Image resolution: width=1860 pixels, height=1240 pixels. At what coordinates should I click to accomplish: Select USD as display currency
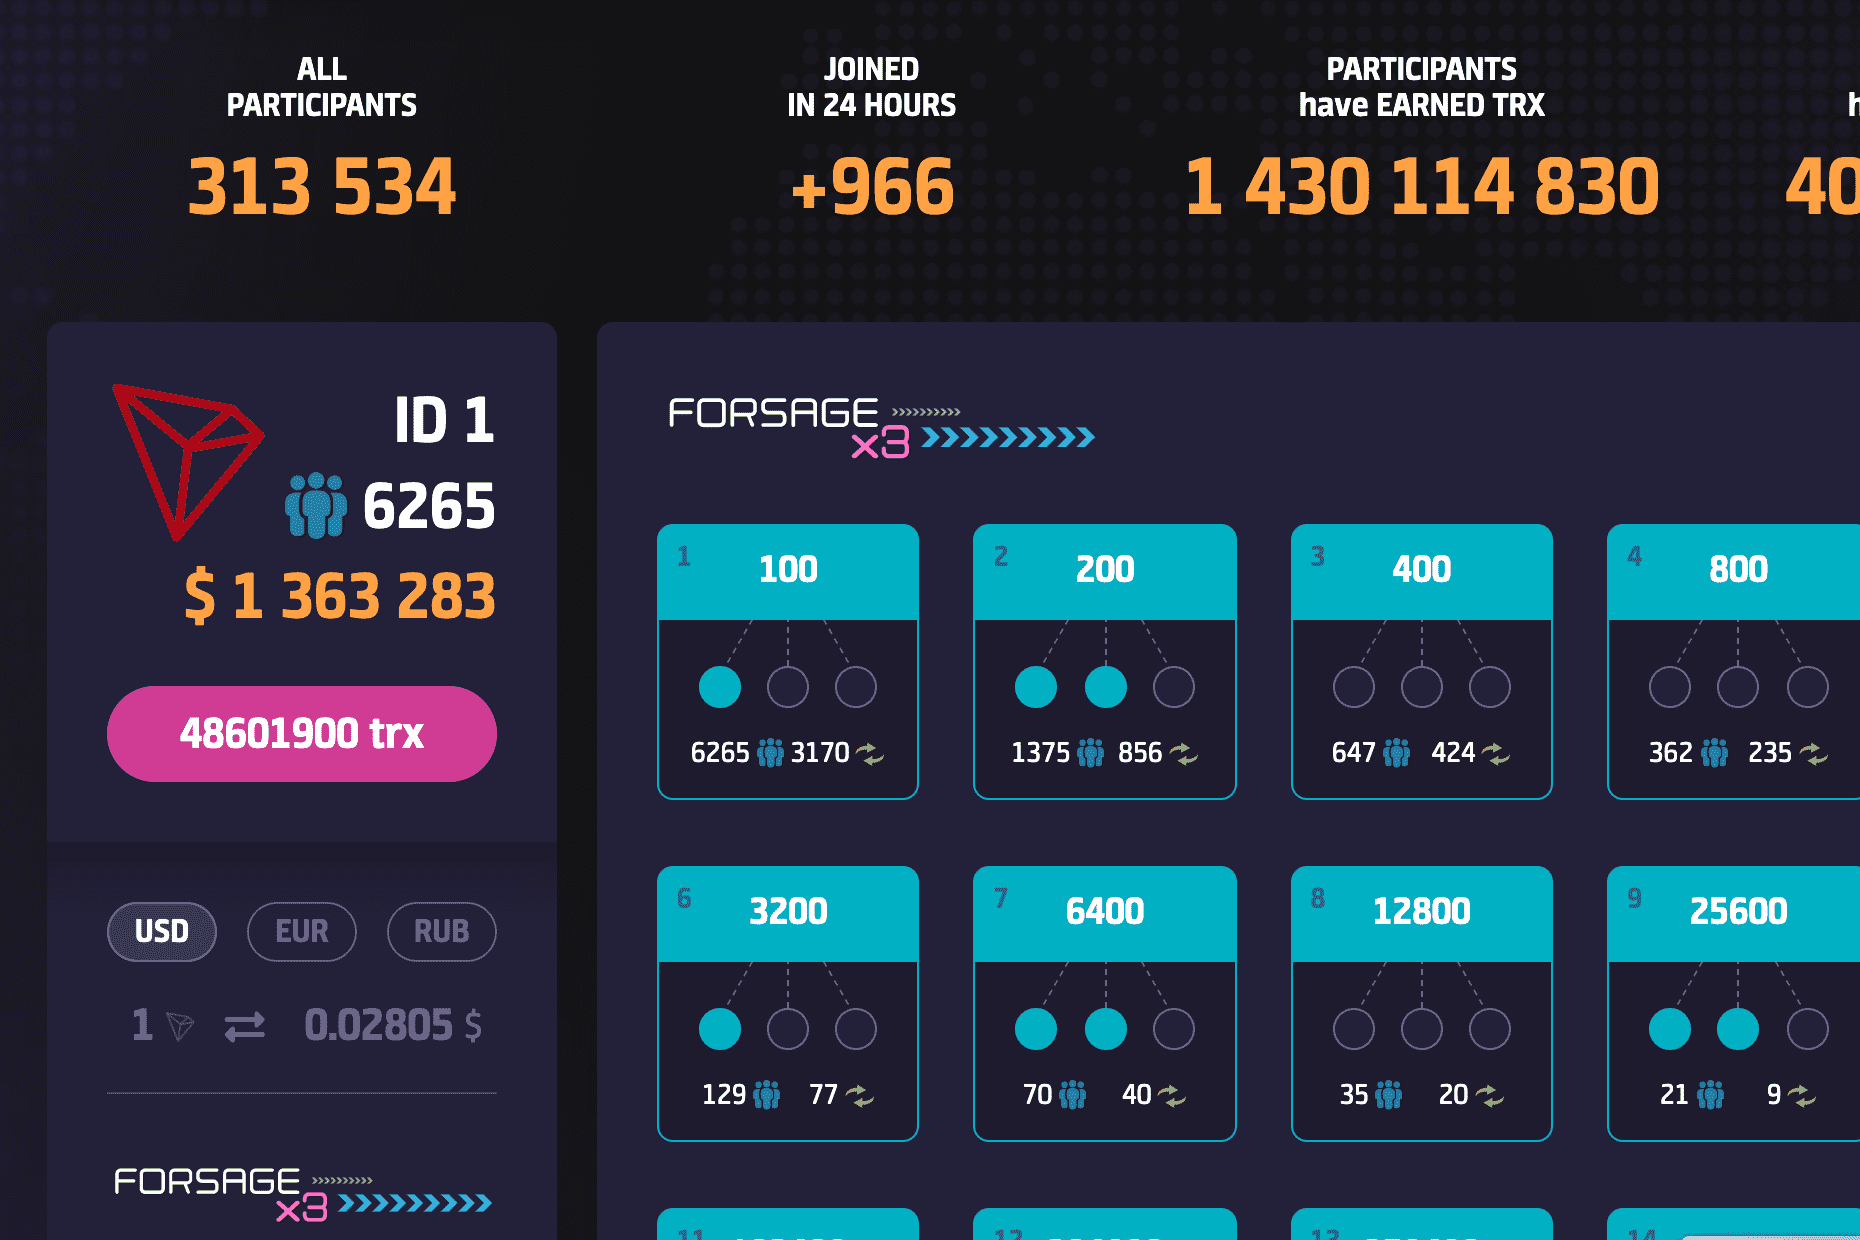click(x=161, y=931)
